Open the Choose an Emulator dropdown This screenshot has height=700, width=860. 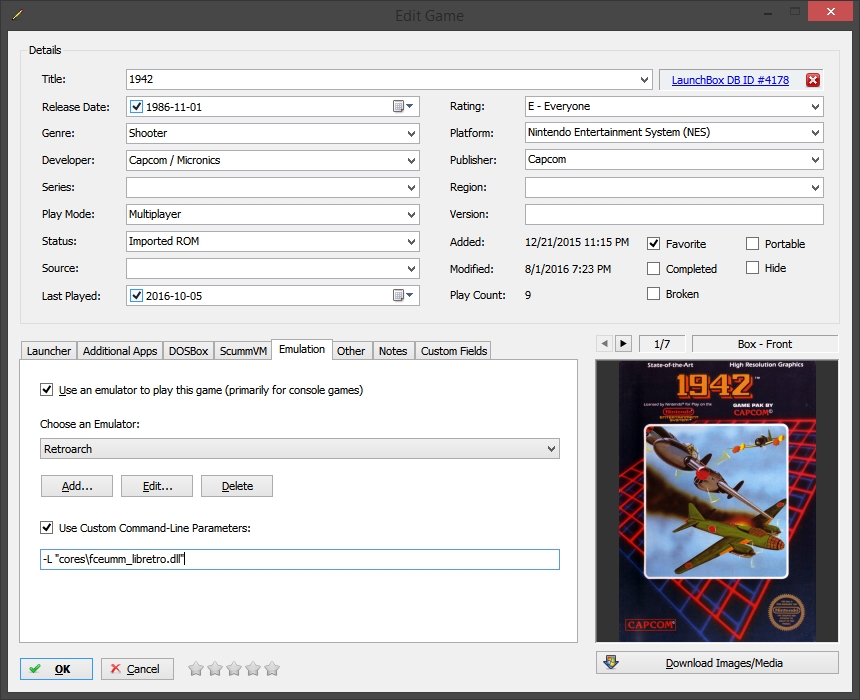click(x=551, y=449)
